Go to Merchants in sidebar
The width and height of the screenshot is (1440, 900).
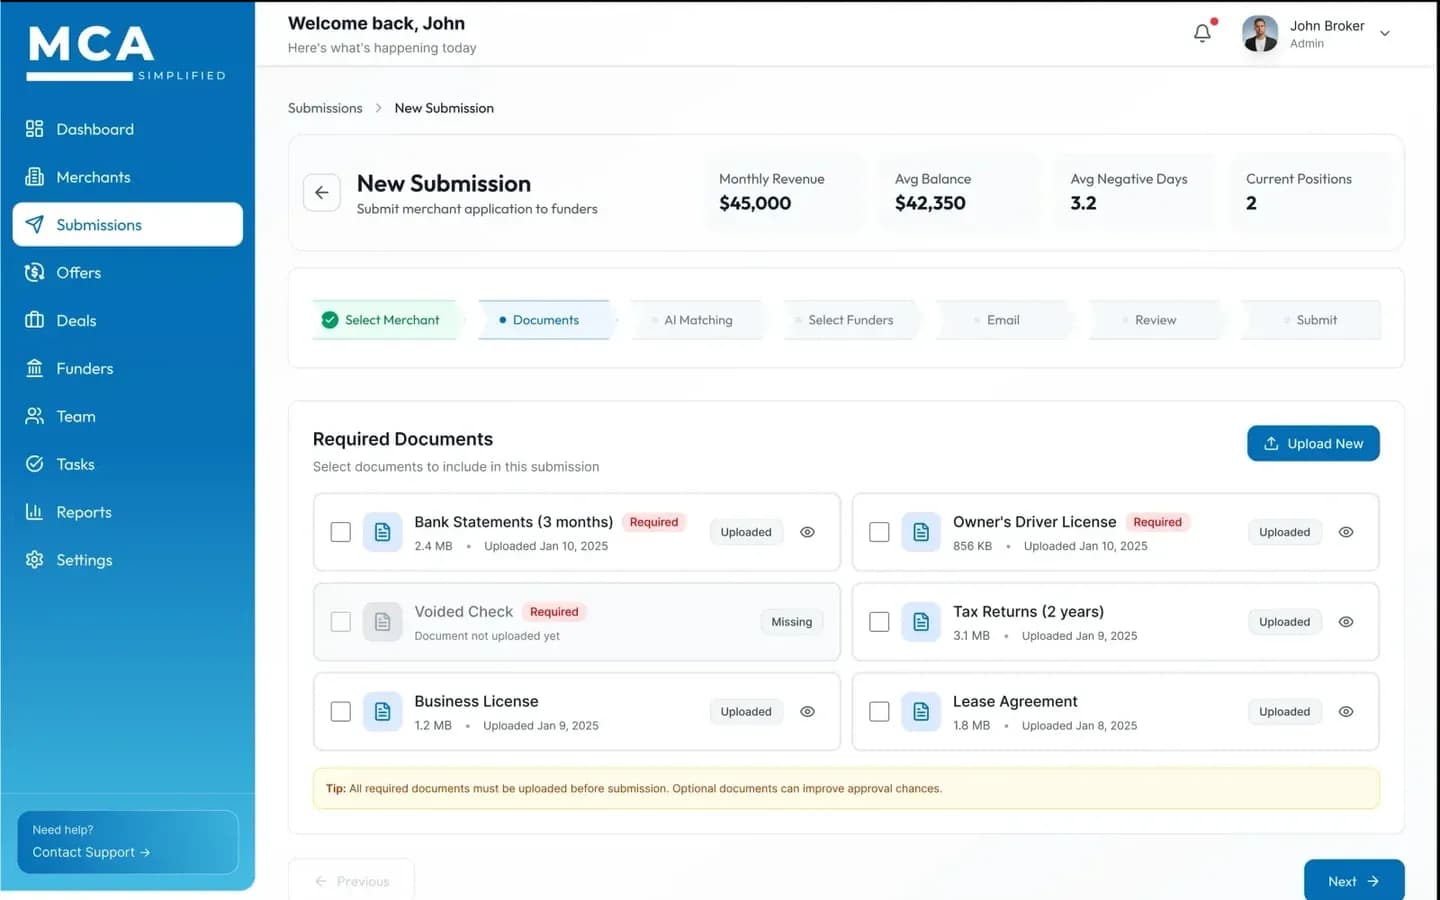(128, 177)
